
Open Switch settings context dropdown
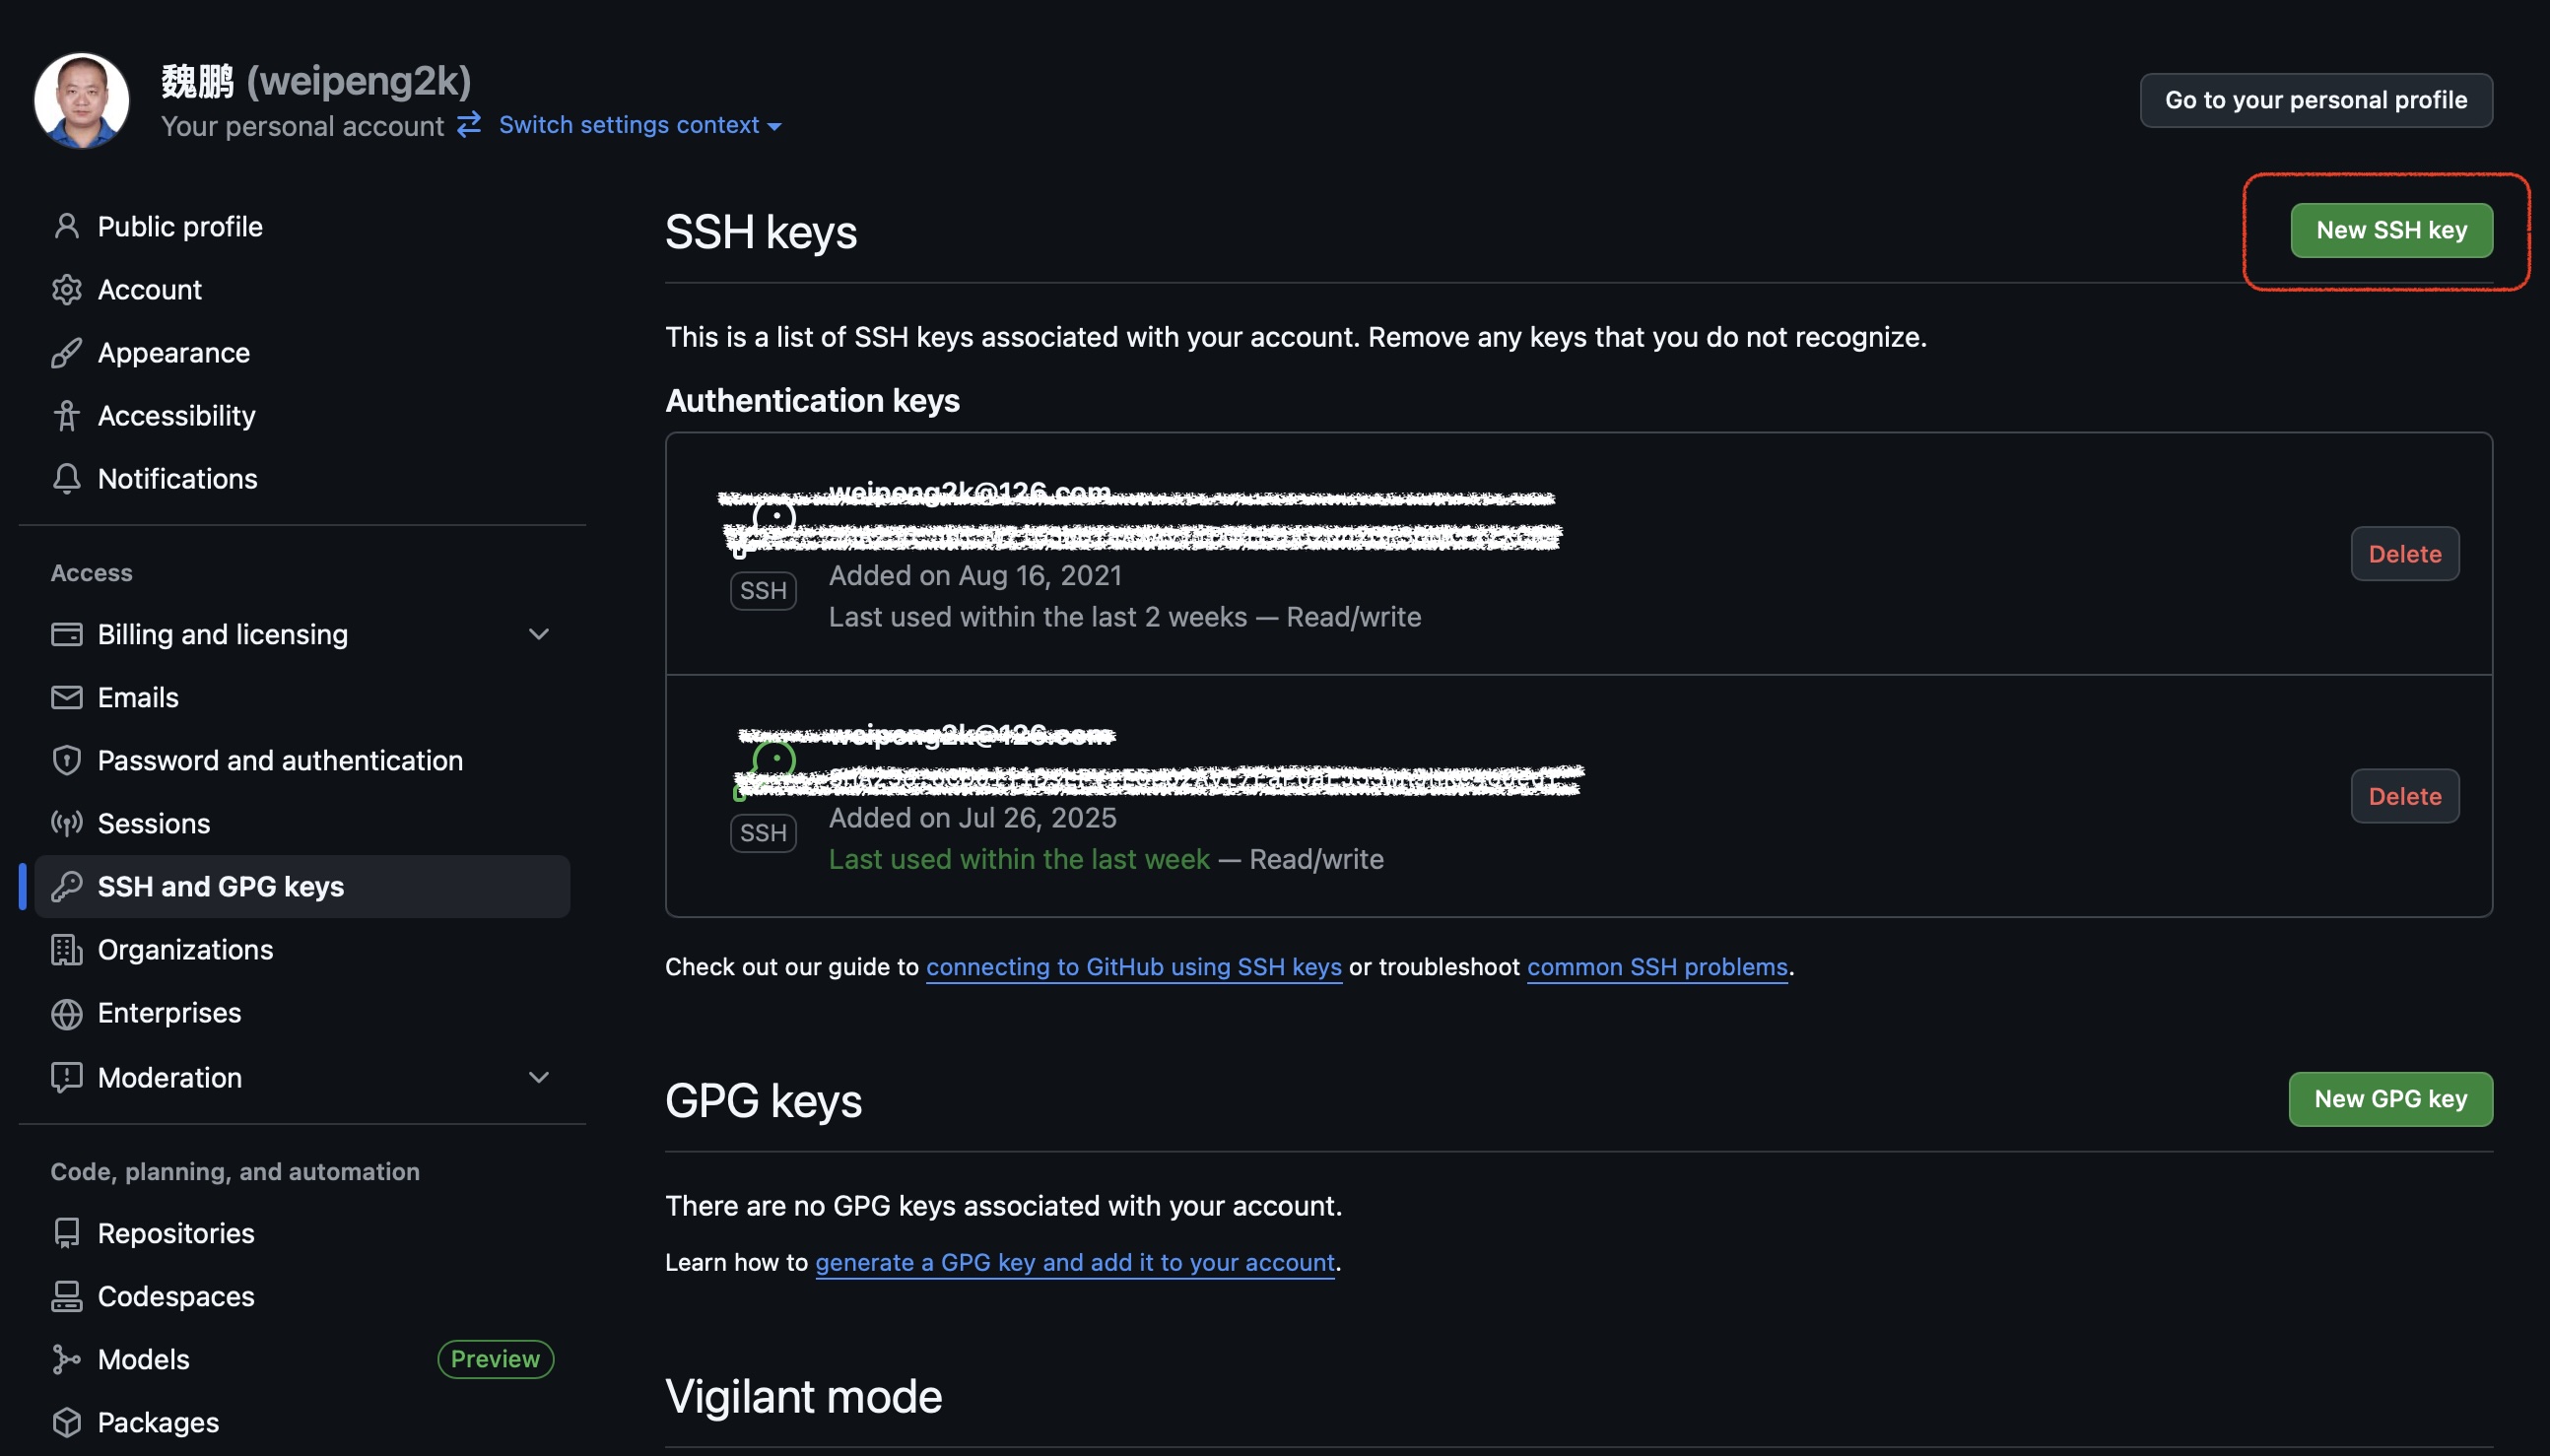click(x=640, y=125)
